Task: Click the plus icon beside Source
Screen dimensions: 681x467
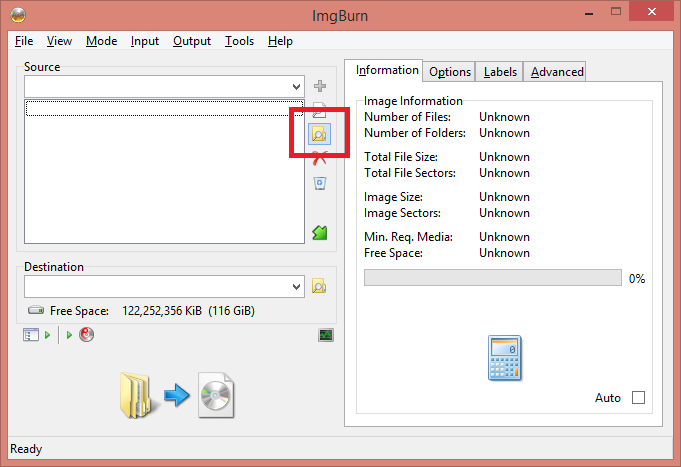Action: 320,86
